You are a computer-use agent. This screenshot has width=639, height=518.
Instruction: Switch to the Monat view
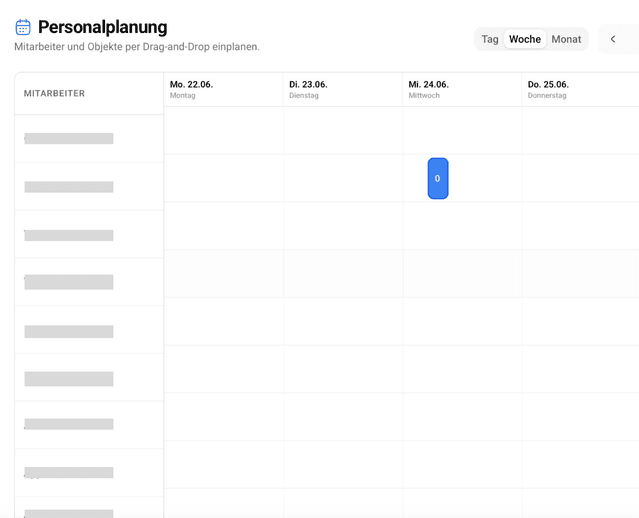point(566,39)
